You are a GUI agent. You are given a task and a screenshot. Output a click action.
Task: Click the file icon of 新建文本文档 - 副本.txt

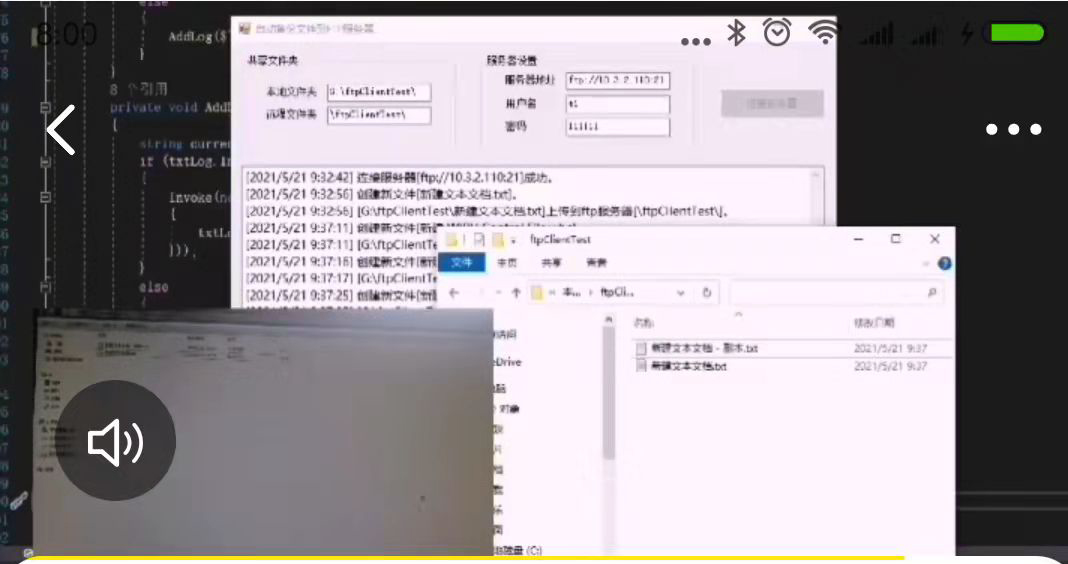640,348
